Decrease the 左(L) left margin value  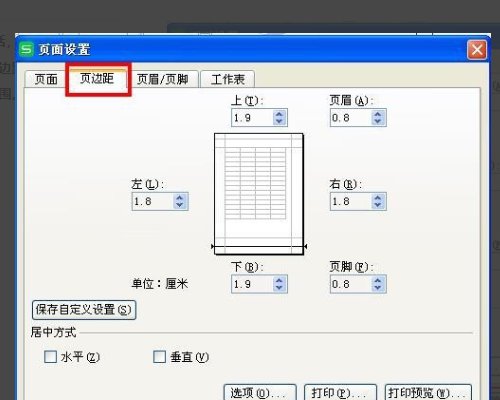(x=180, y=205)
